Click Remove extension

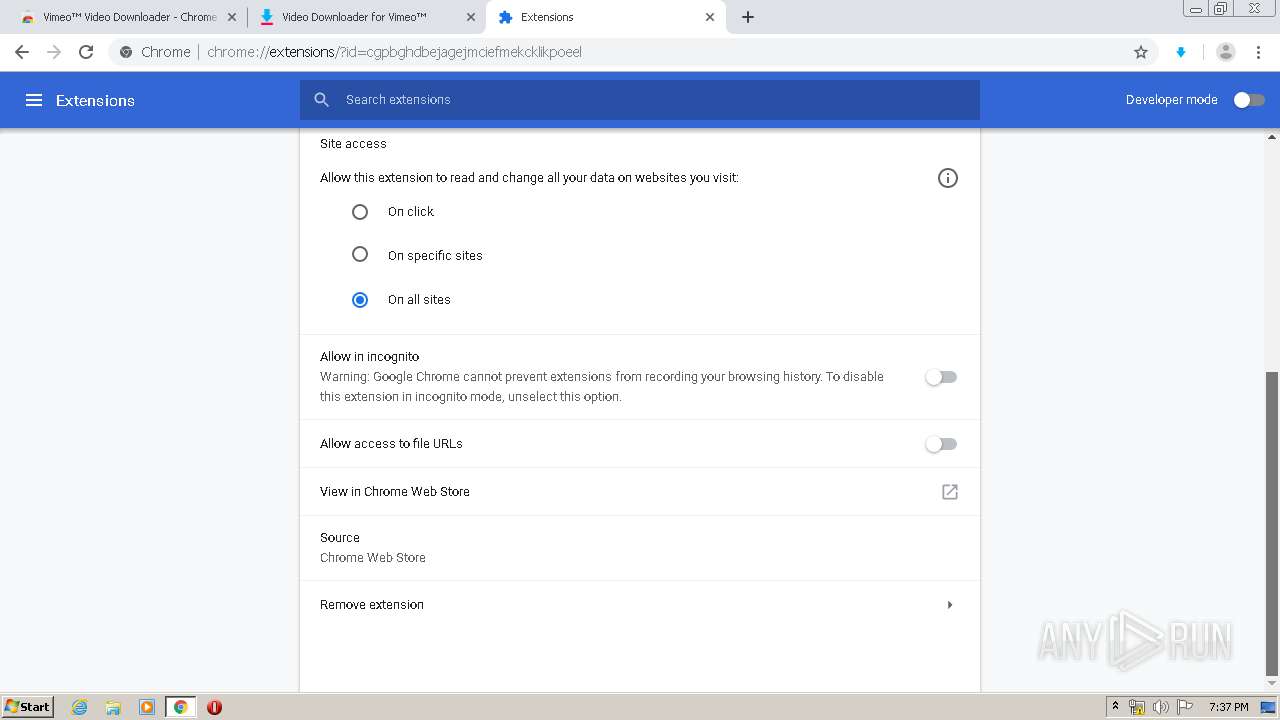point(640,605)
